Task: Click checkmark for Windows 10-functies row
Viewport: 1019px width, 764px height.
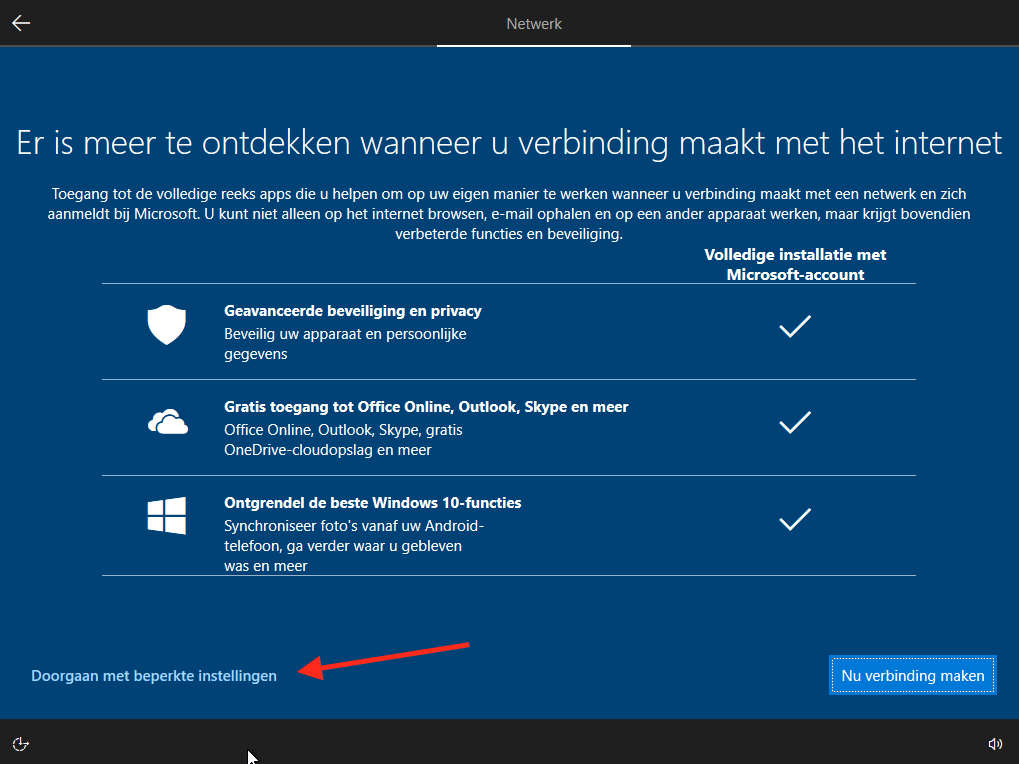Action: pos(794,520)
